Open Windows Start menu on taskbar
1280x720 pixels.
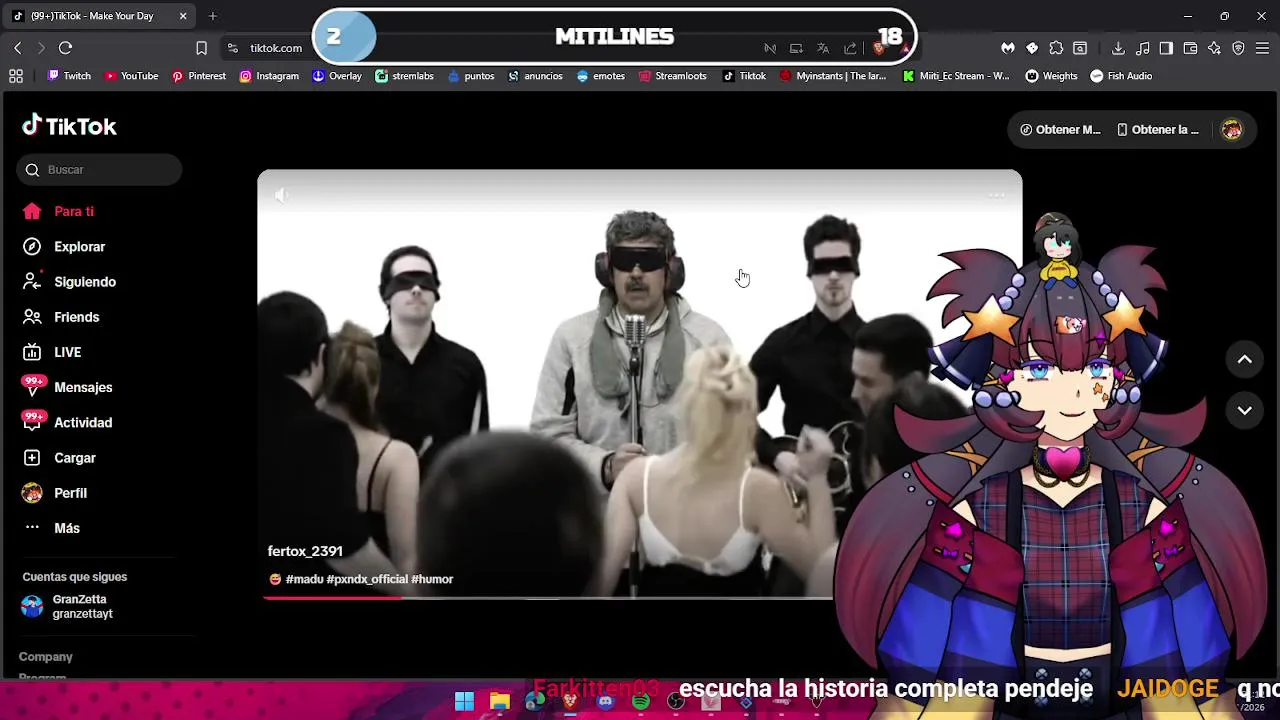465,701
